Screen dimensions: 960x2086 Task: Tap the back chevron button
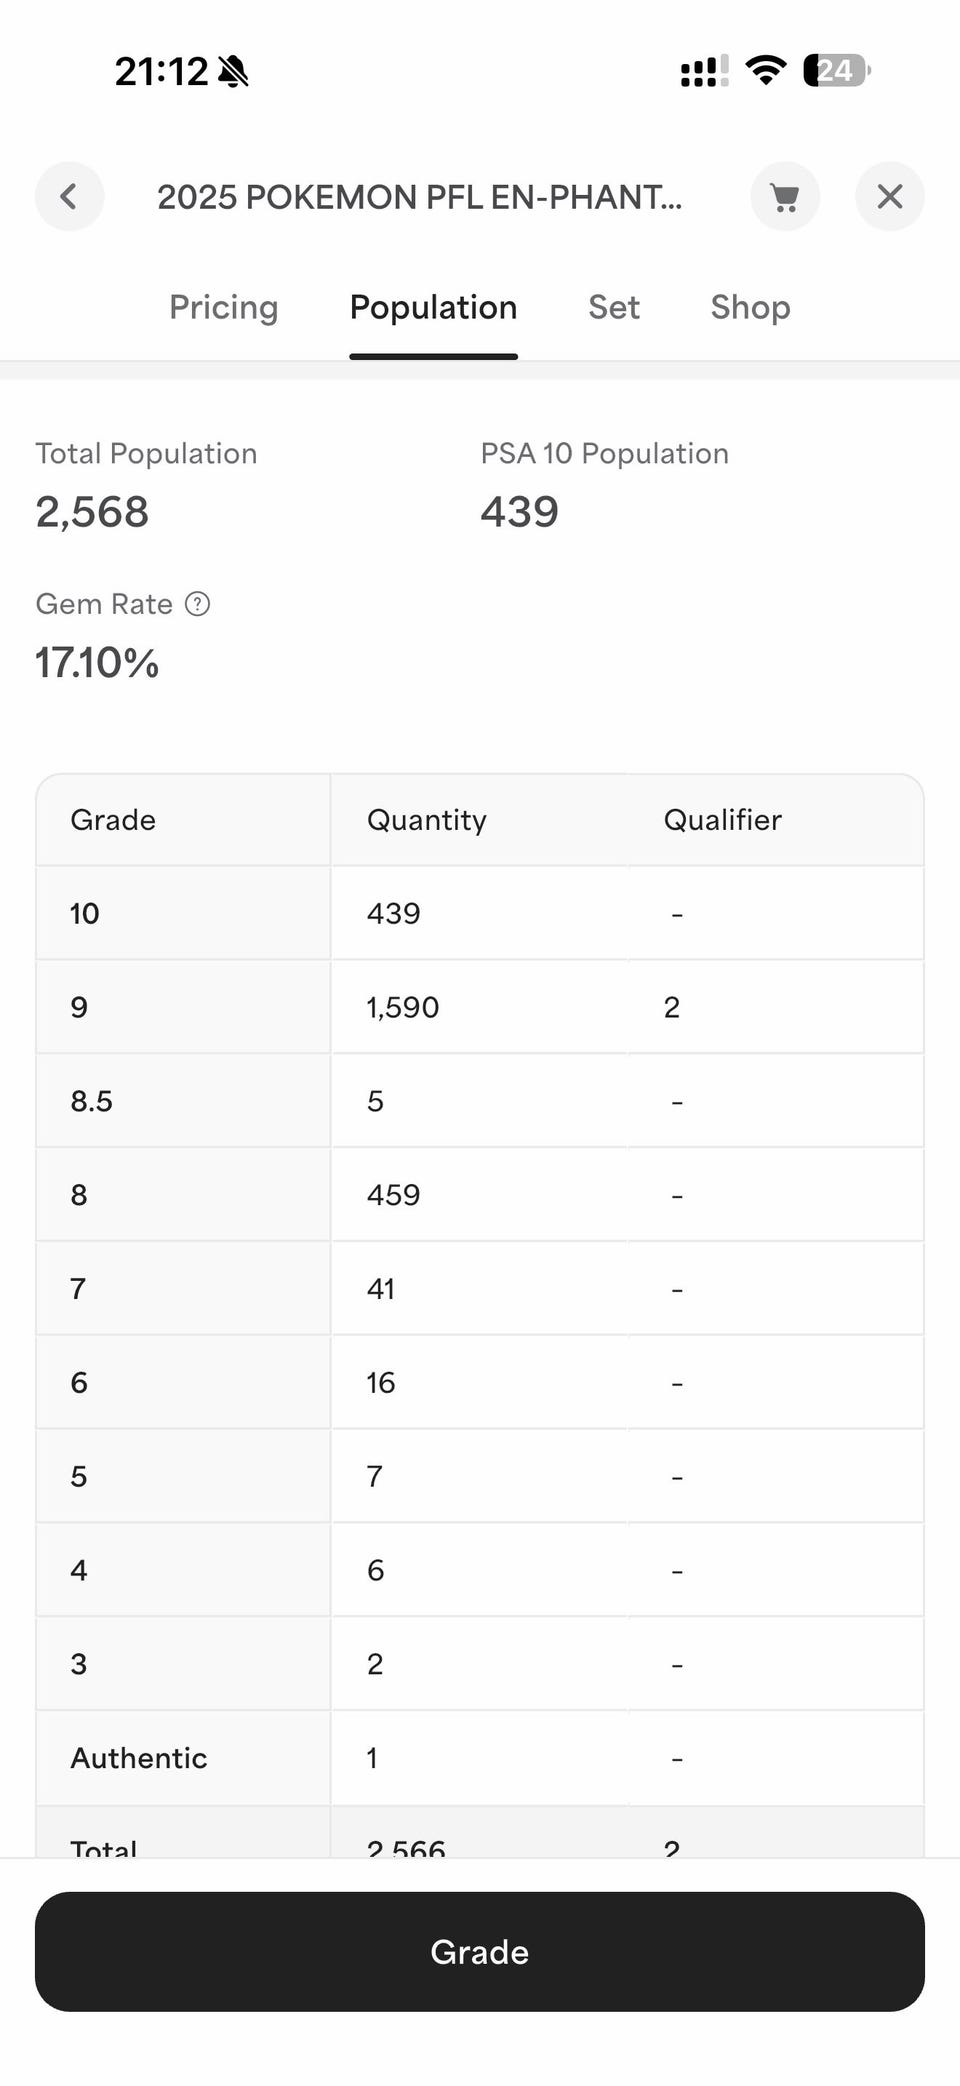[x=69, y=196]
